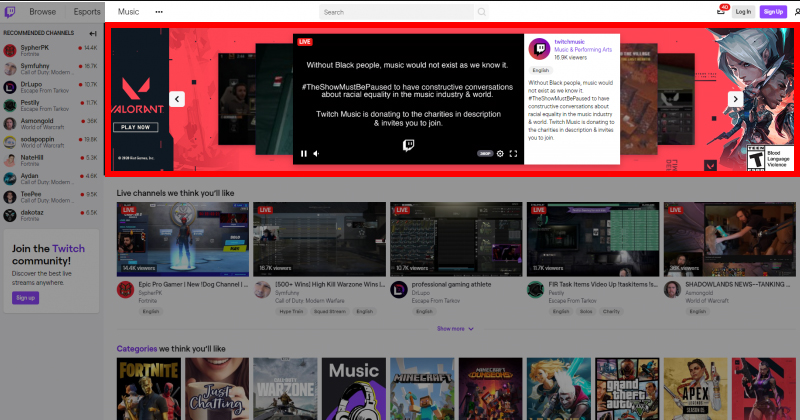This screenshot has height=420, width=800.
Task: Open dakotaz avatar in sidebar
Action: [x=10, y=215]
